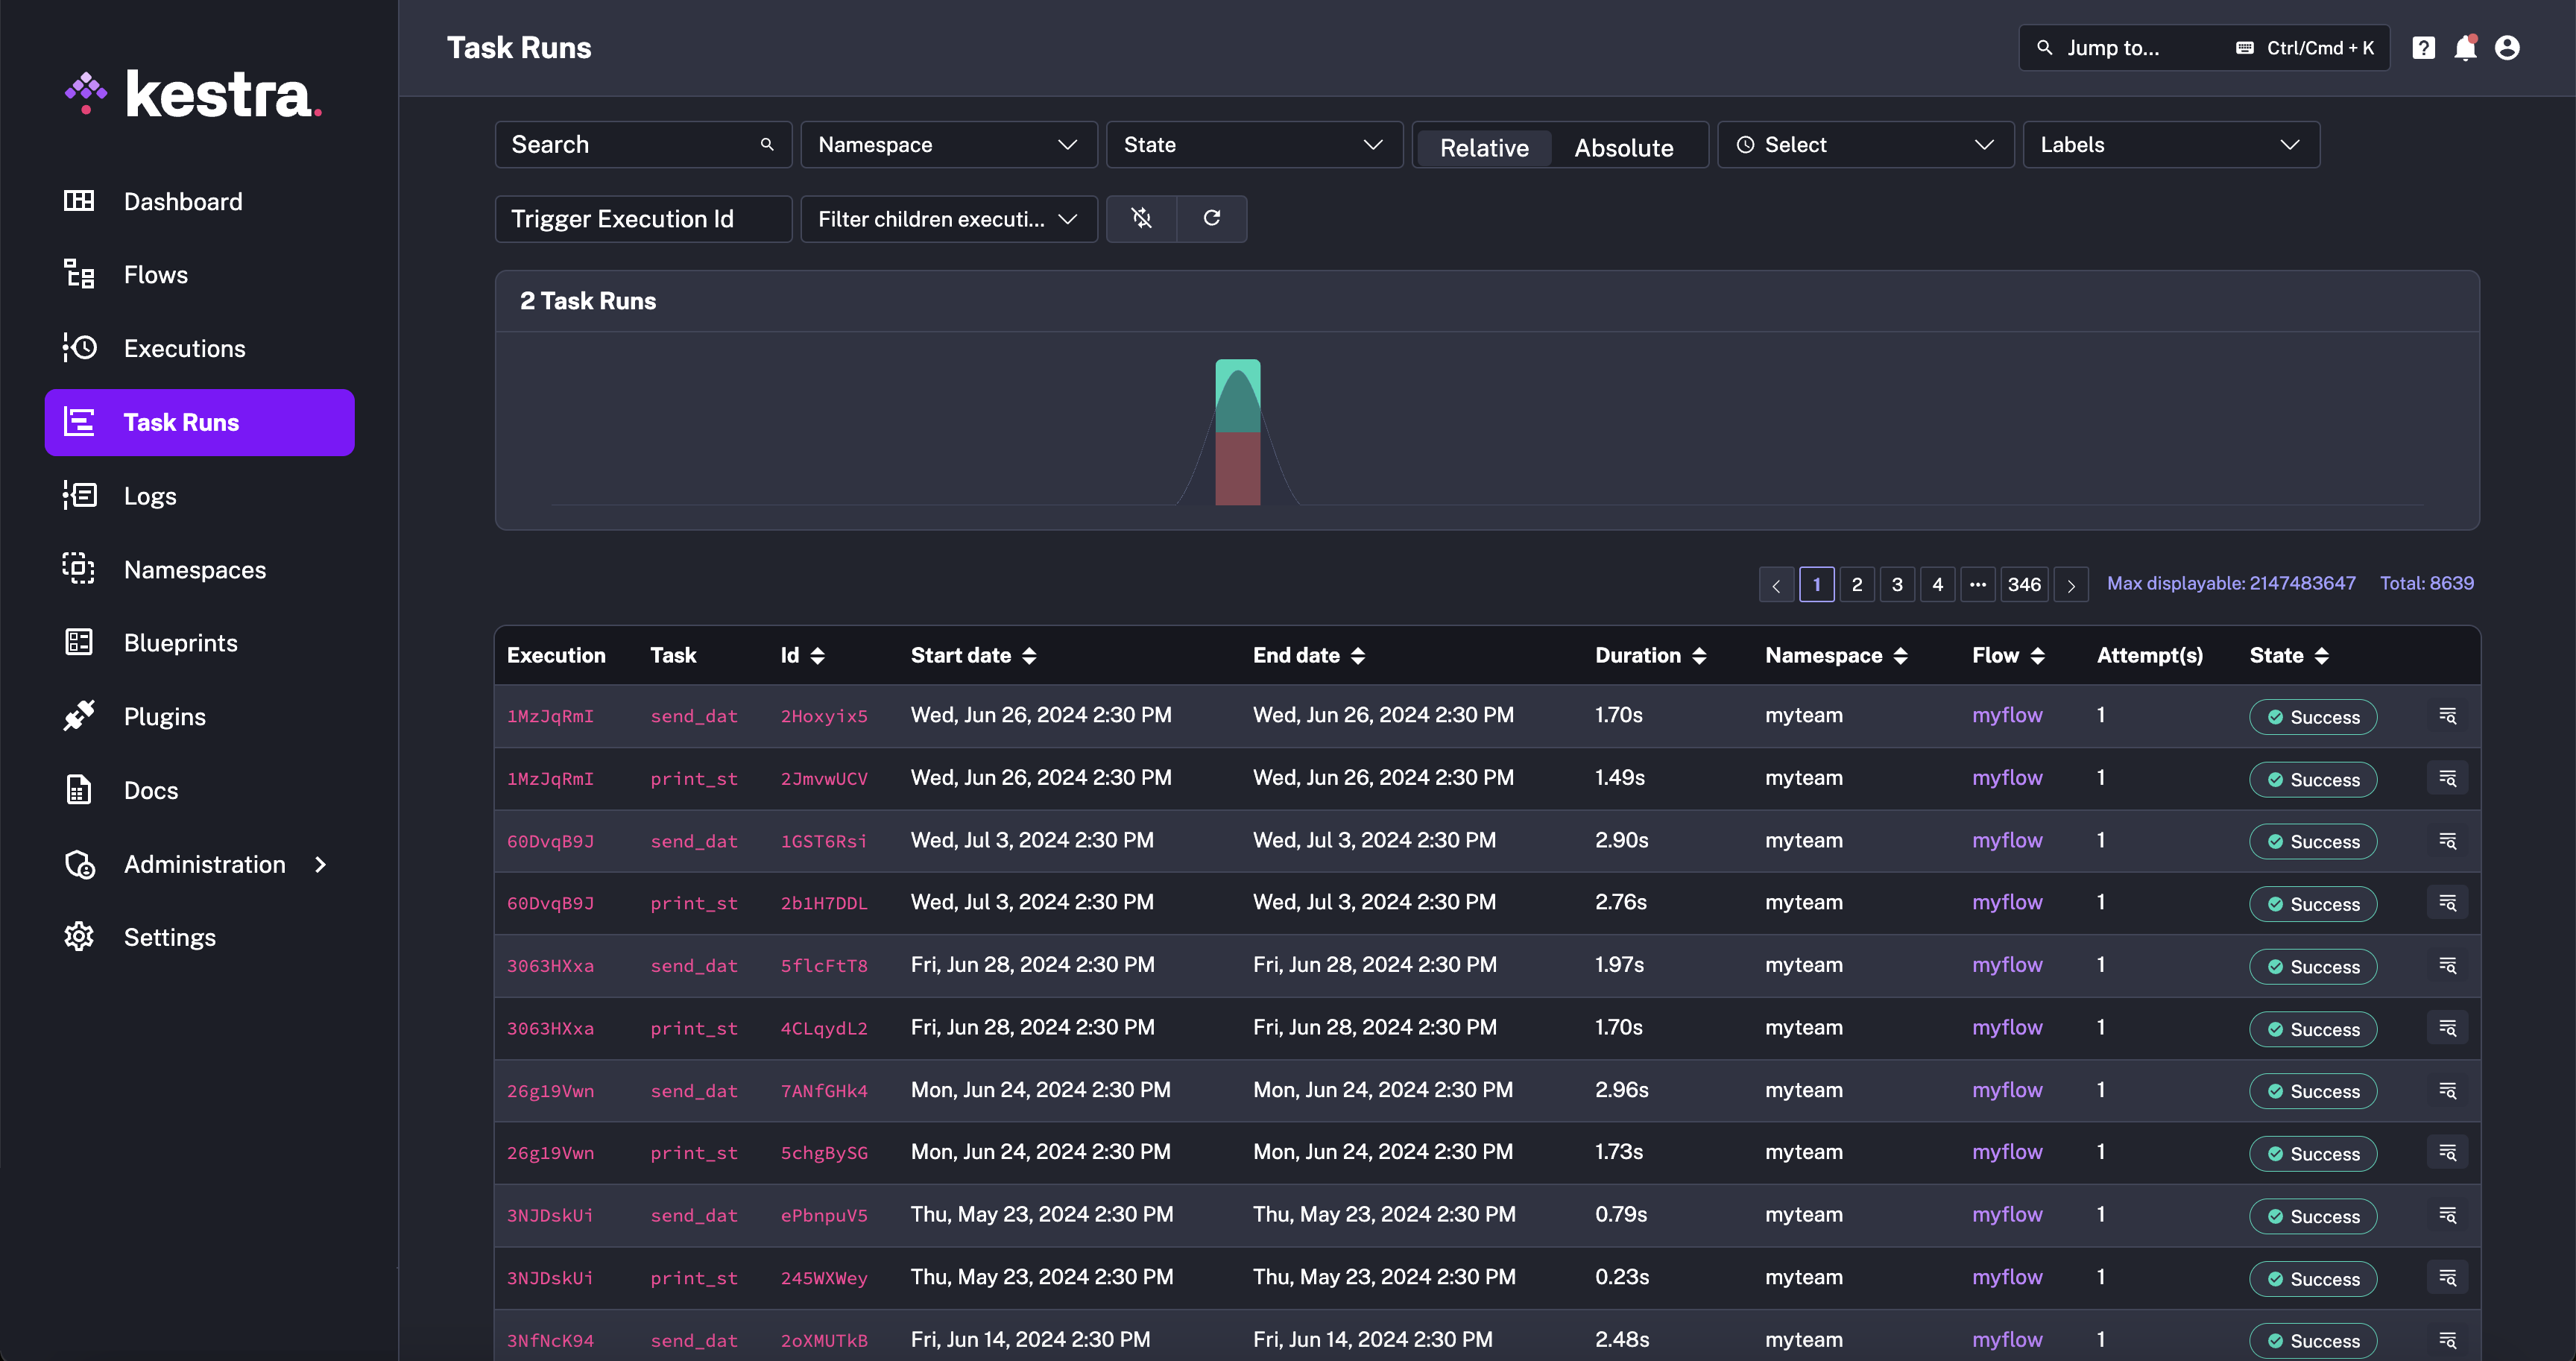Navigate to Flows from the sidebar

coord(156,274)
